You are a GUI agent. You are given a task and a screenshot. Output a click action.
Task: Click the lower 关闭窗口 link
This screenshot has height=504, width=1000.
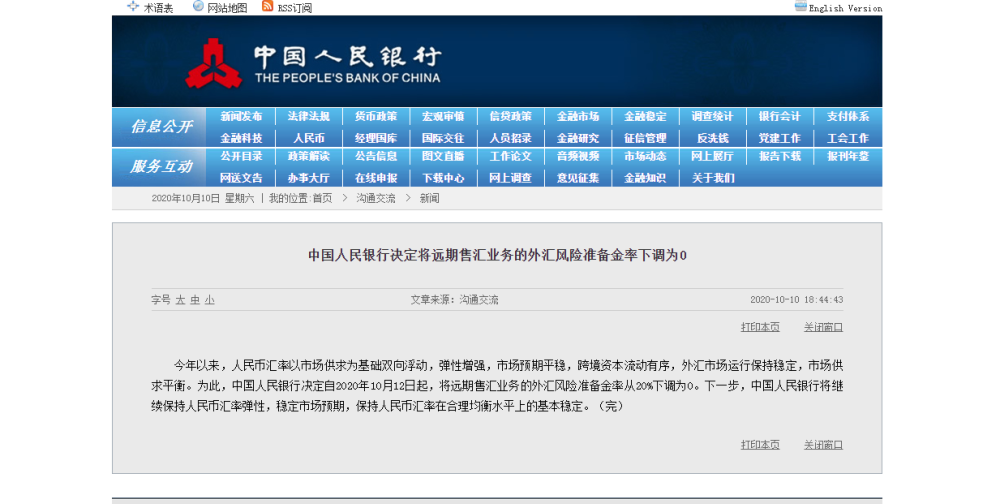(x=823, y=444)
